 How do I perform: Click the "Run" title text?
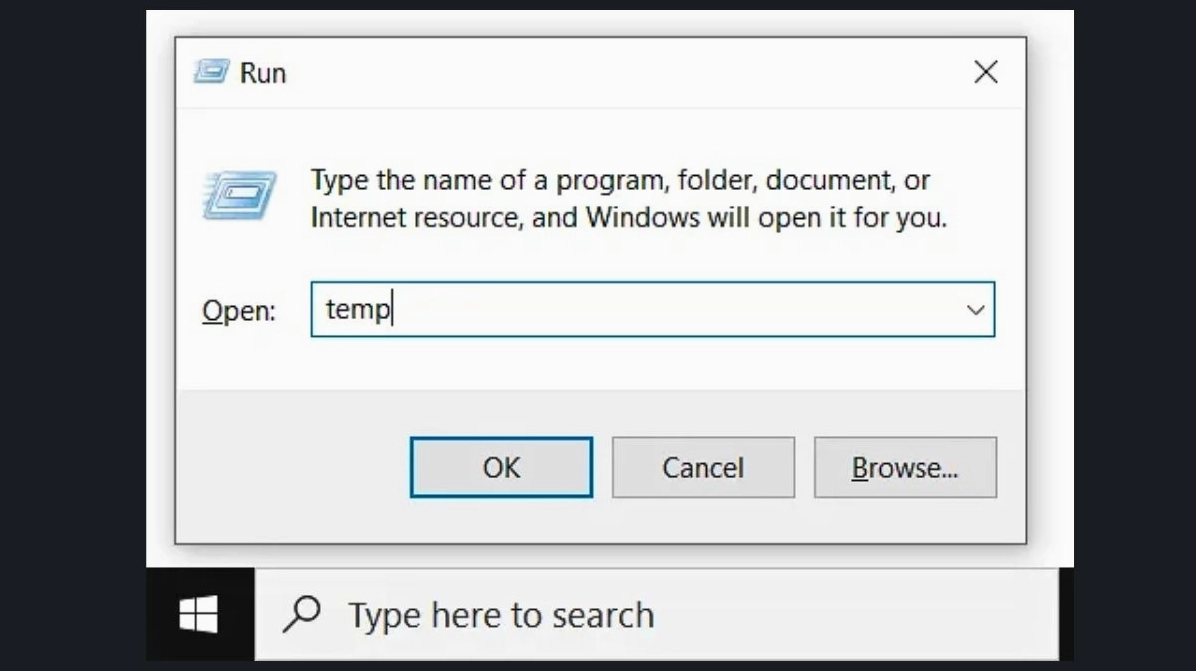[263, 73]
